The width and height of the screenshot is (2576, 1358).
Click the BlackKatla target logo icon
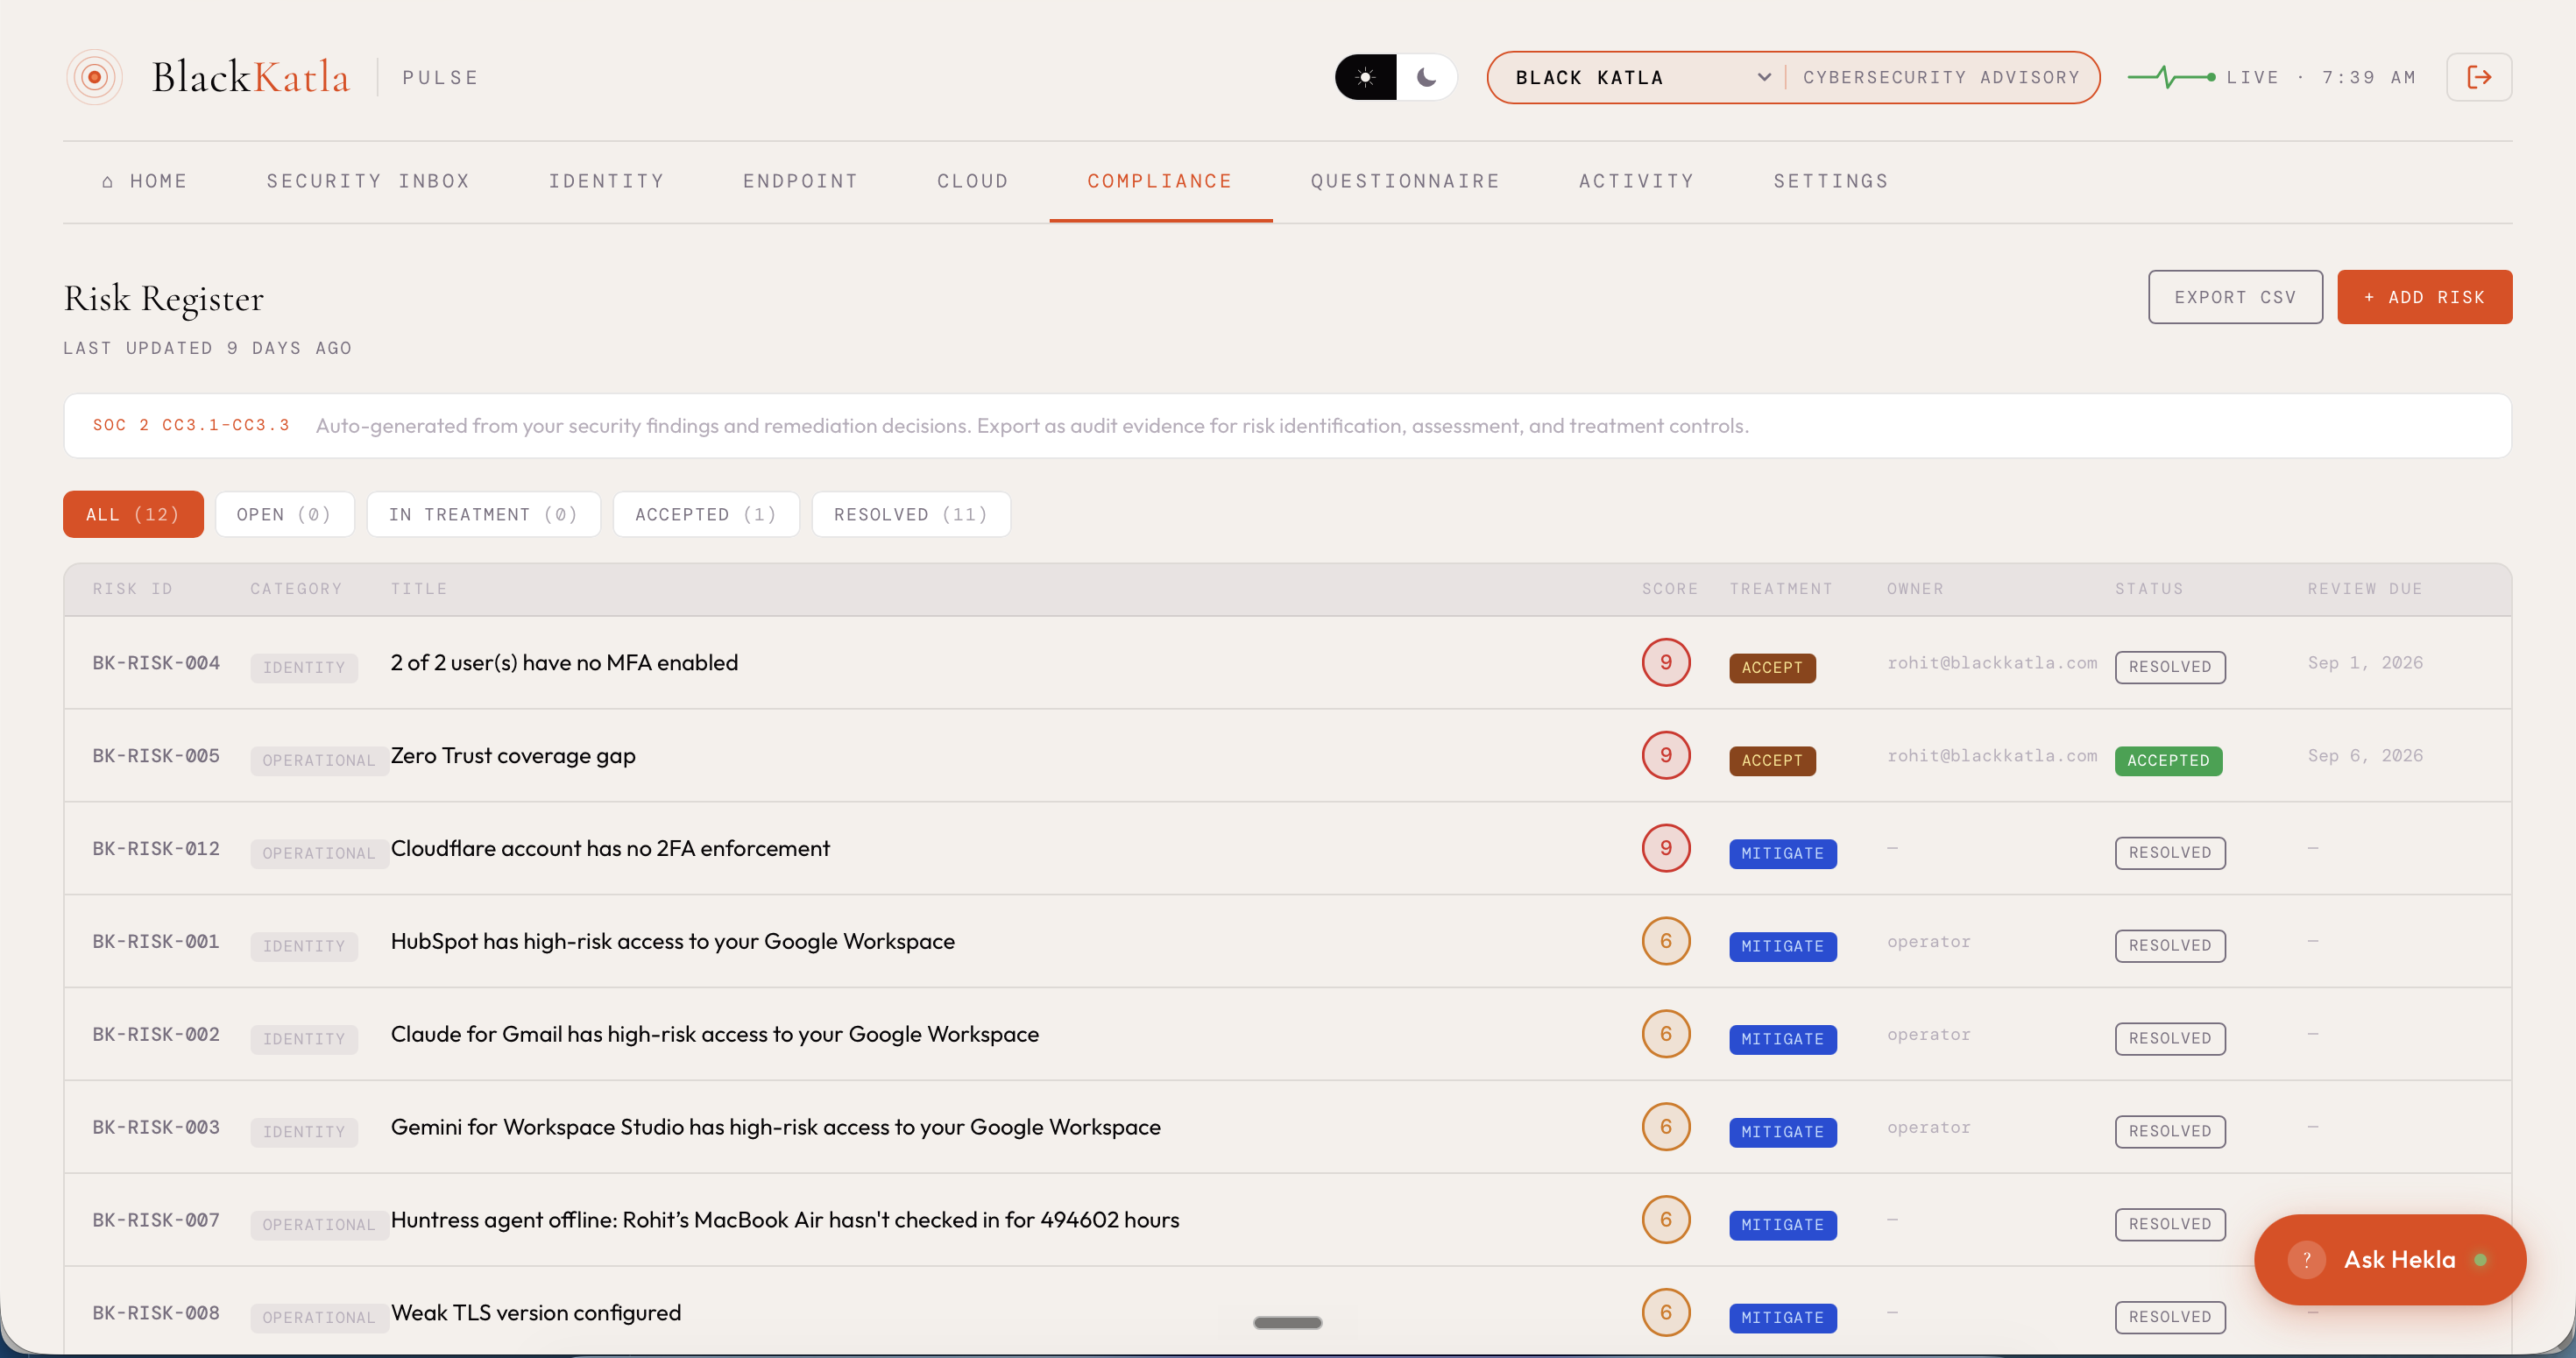[94, 77]
